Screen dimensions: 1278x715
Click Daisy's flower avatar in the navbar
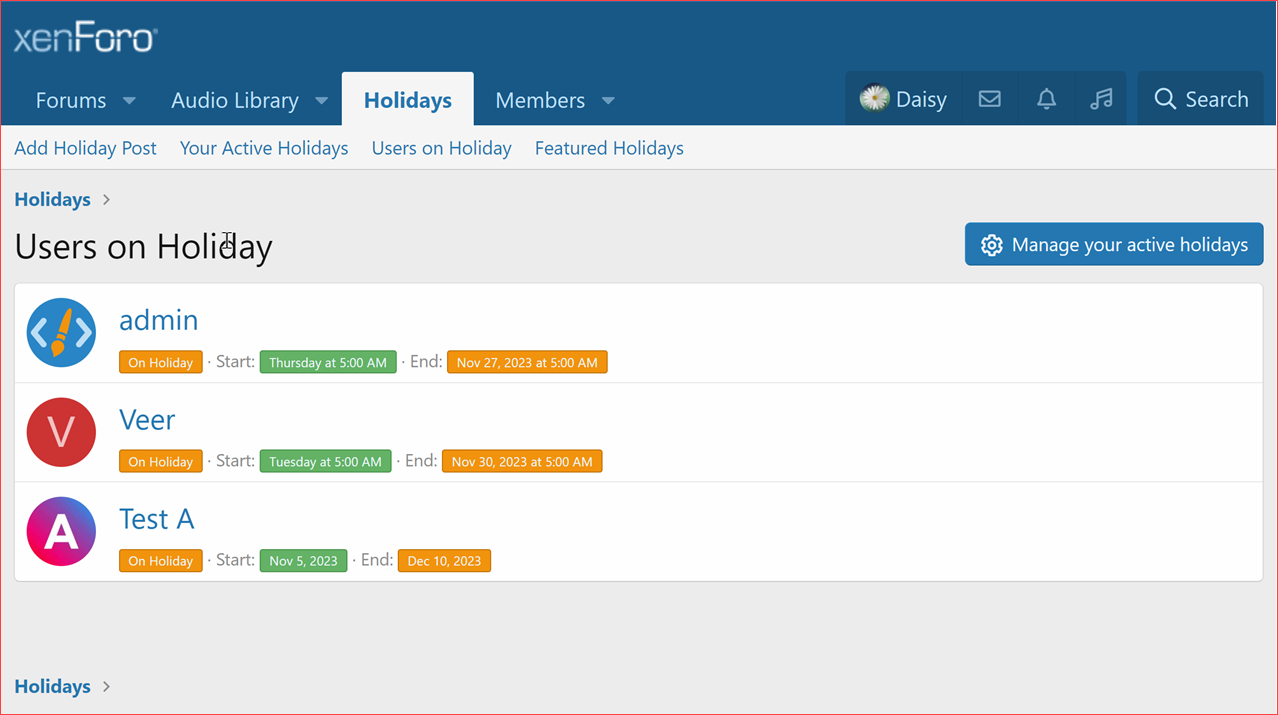tap(873, 98)
